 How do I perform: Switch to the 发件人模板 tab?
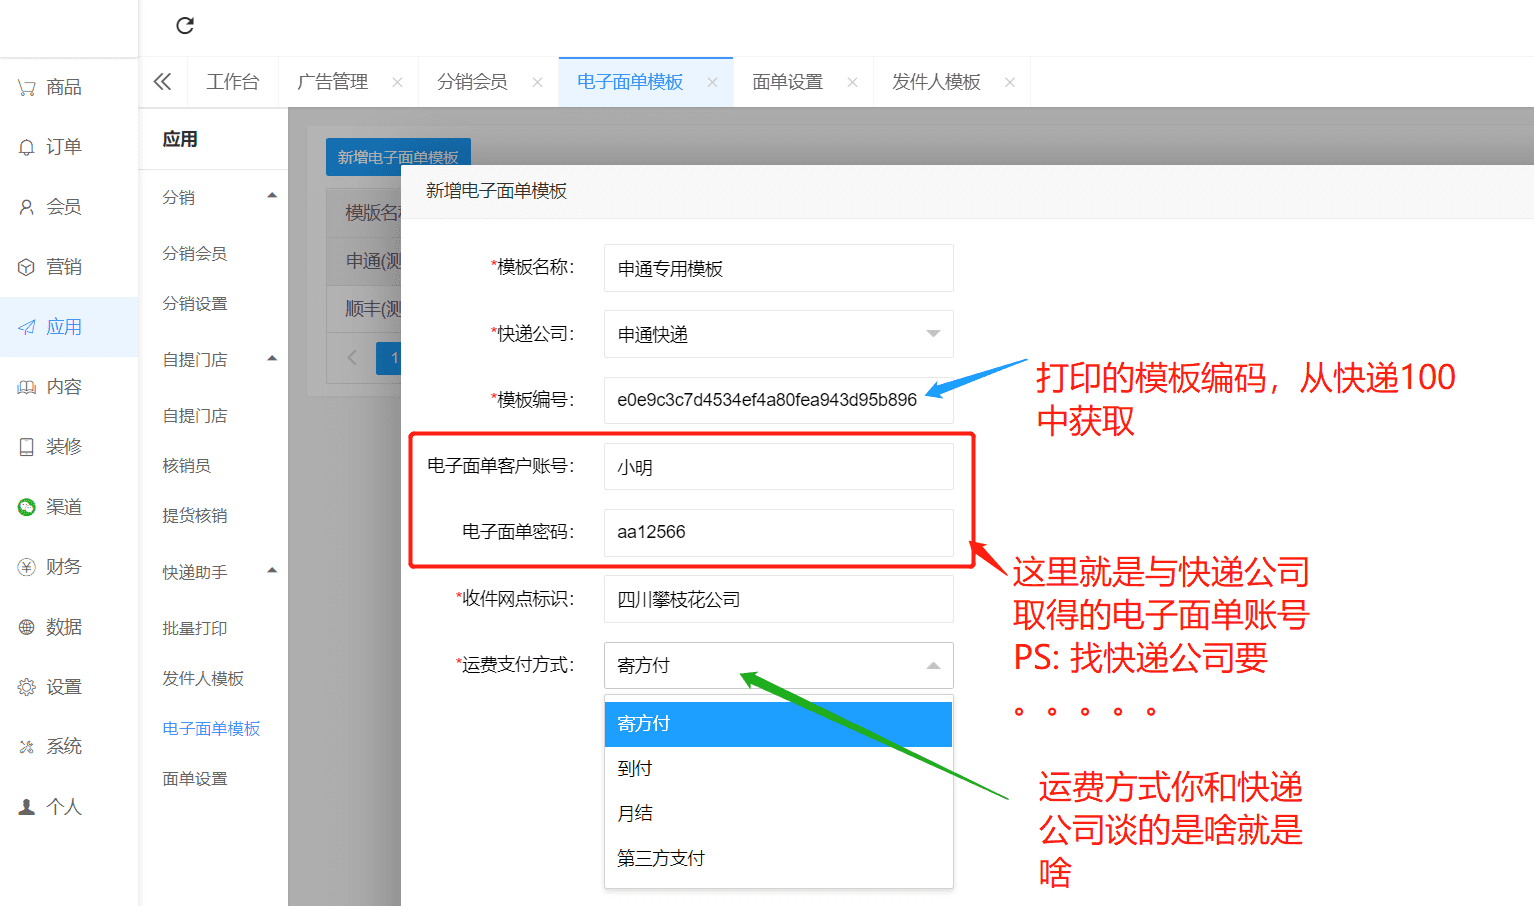click(936, 82)
